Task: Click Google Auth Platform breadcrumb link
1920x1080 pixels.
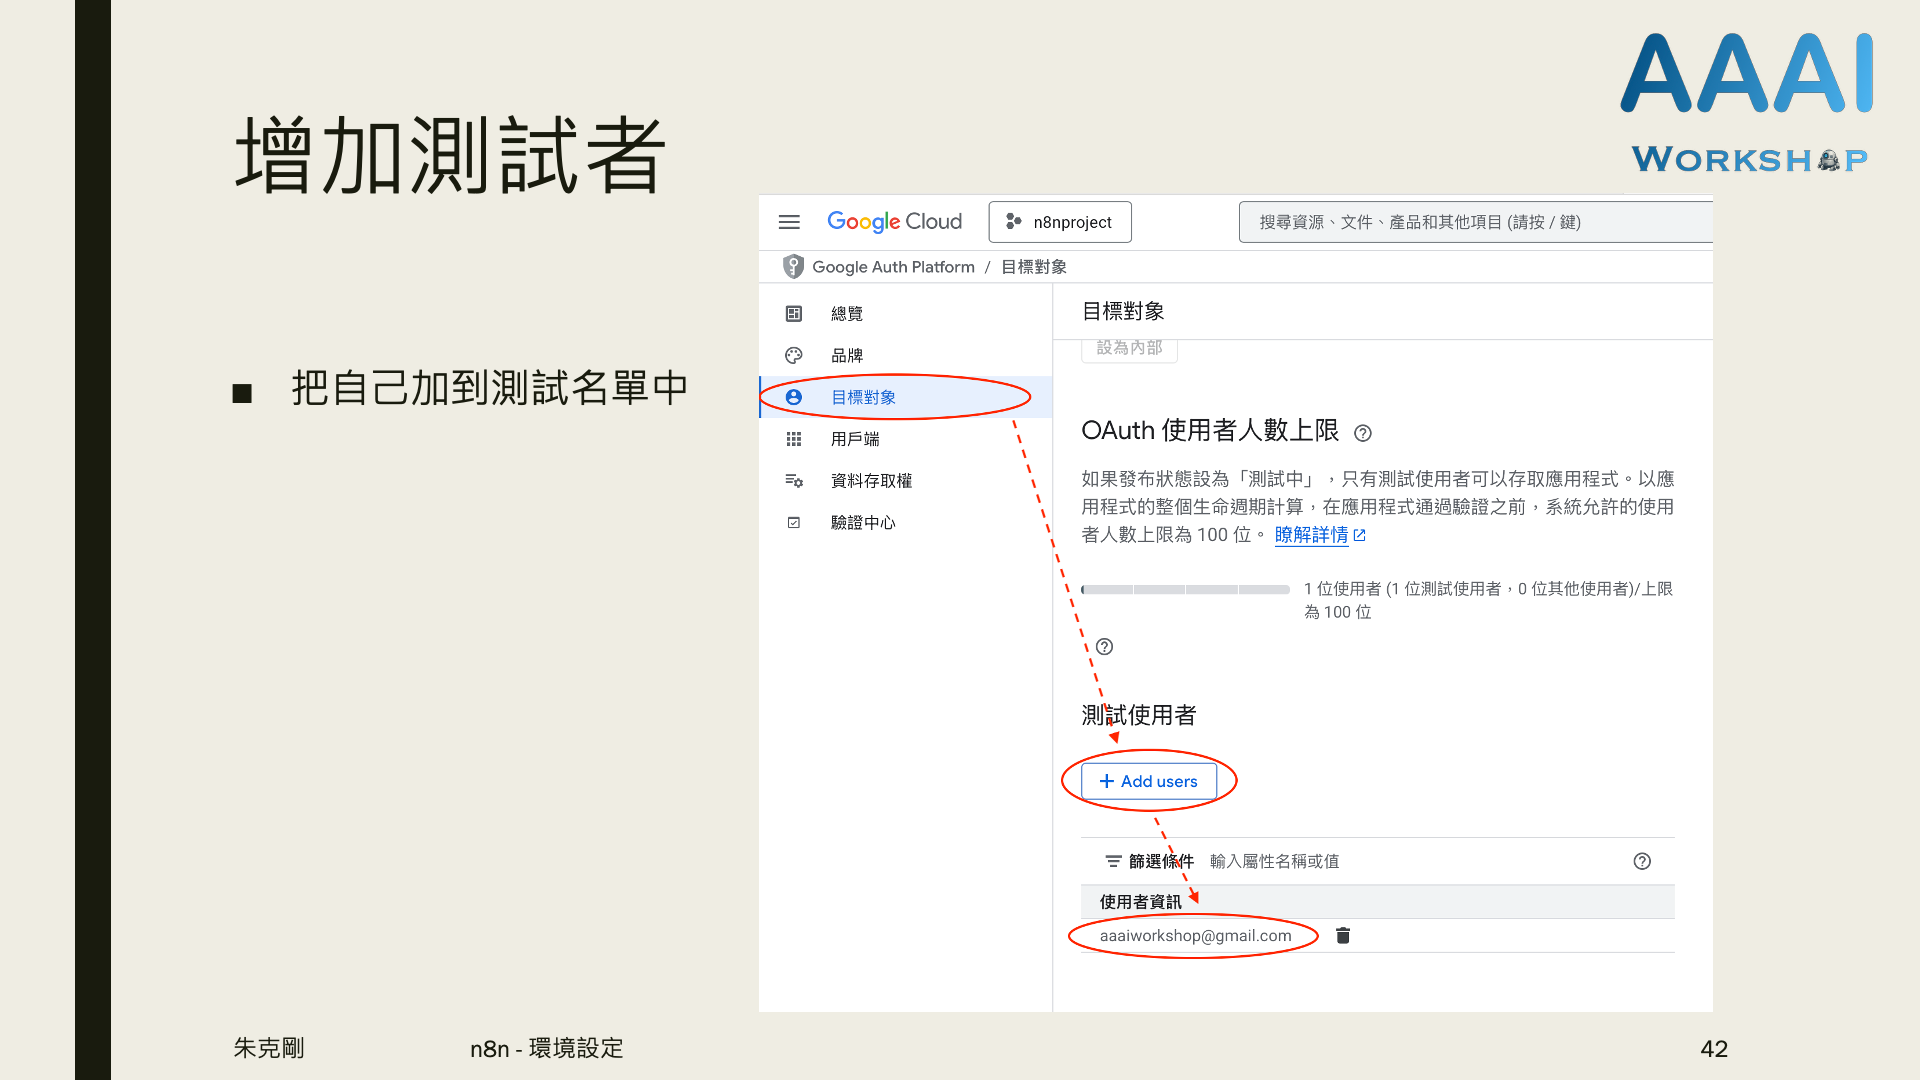Action: (x=893, y=267)
